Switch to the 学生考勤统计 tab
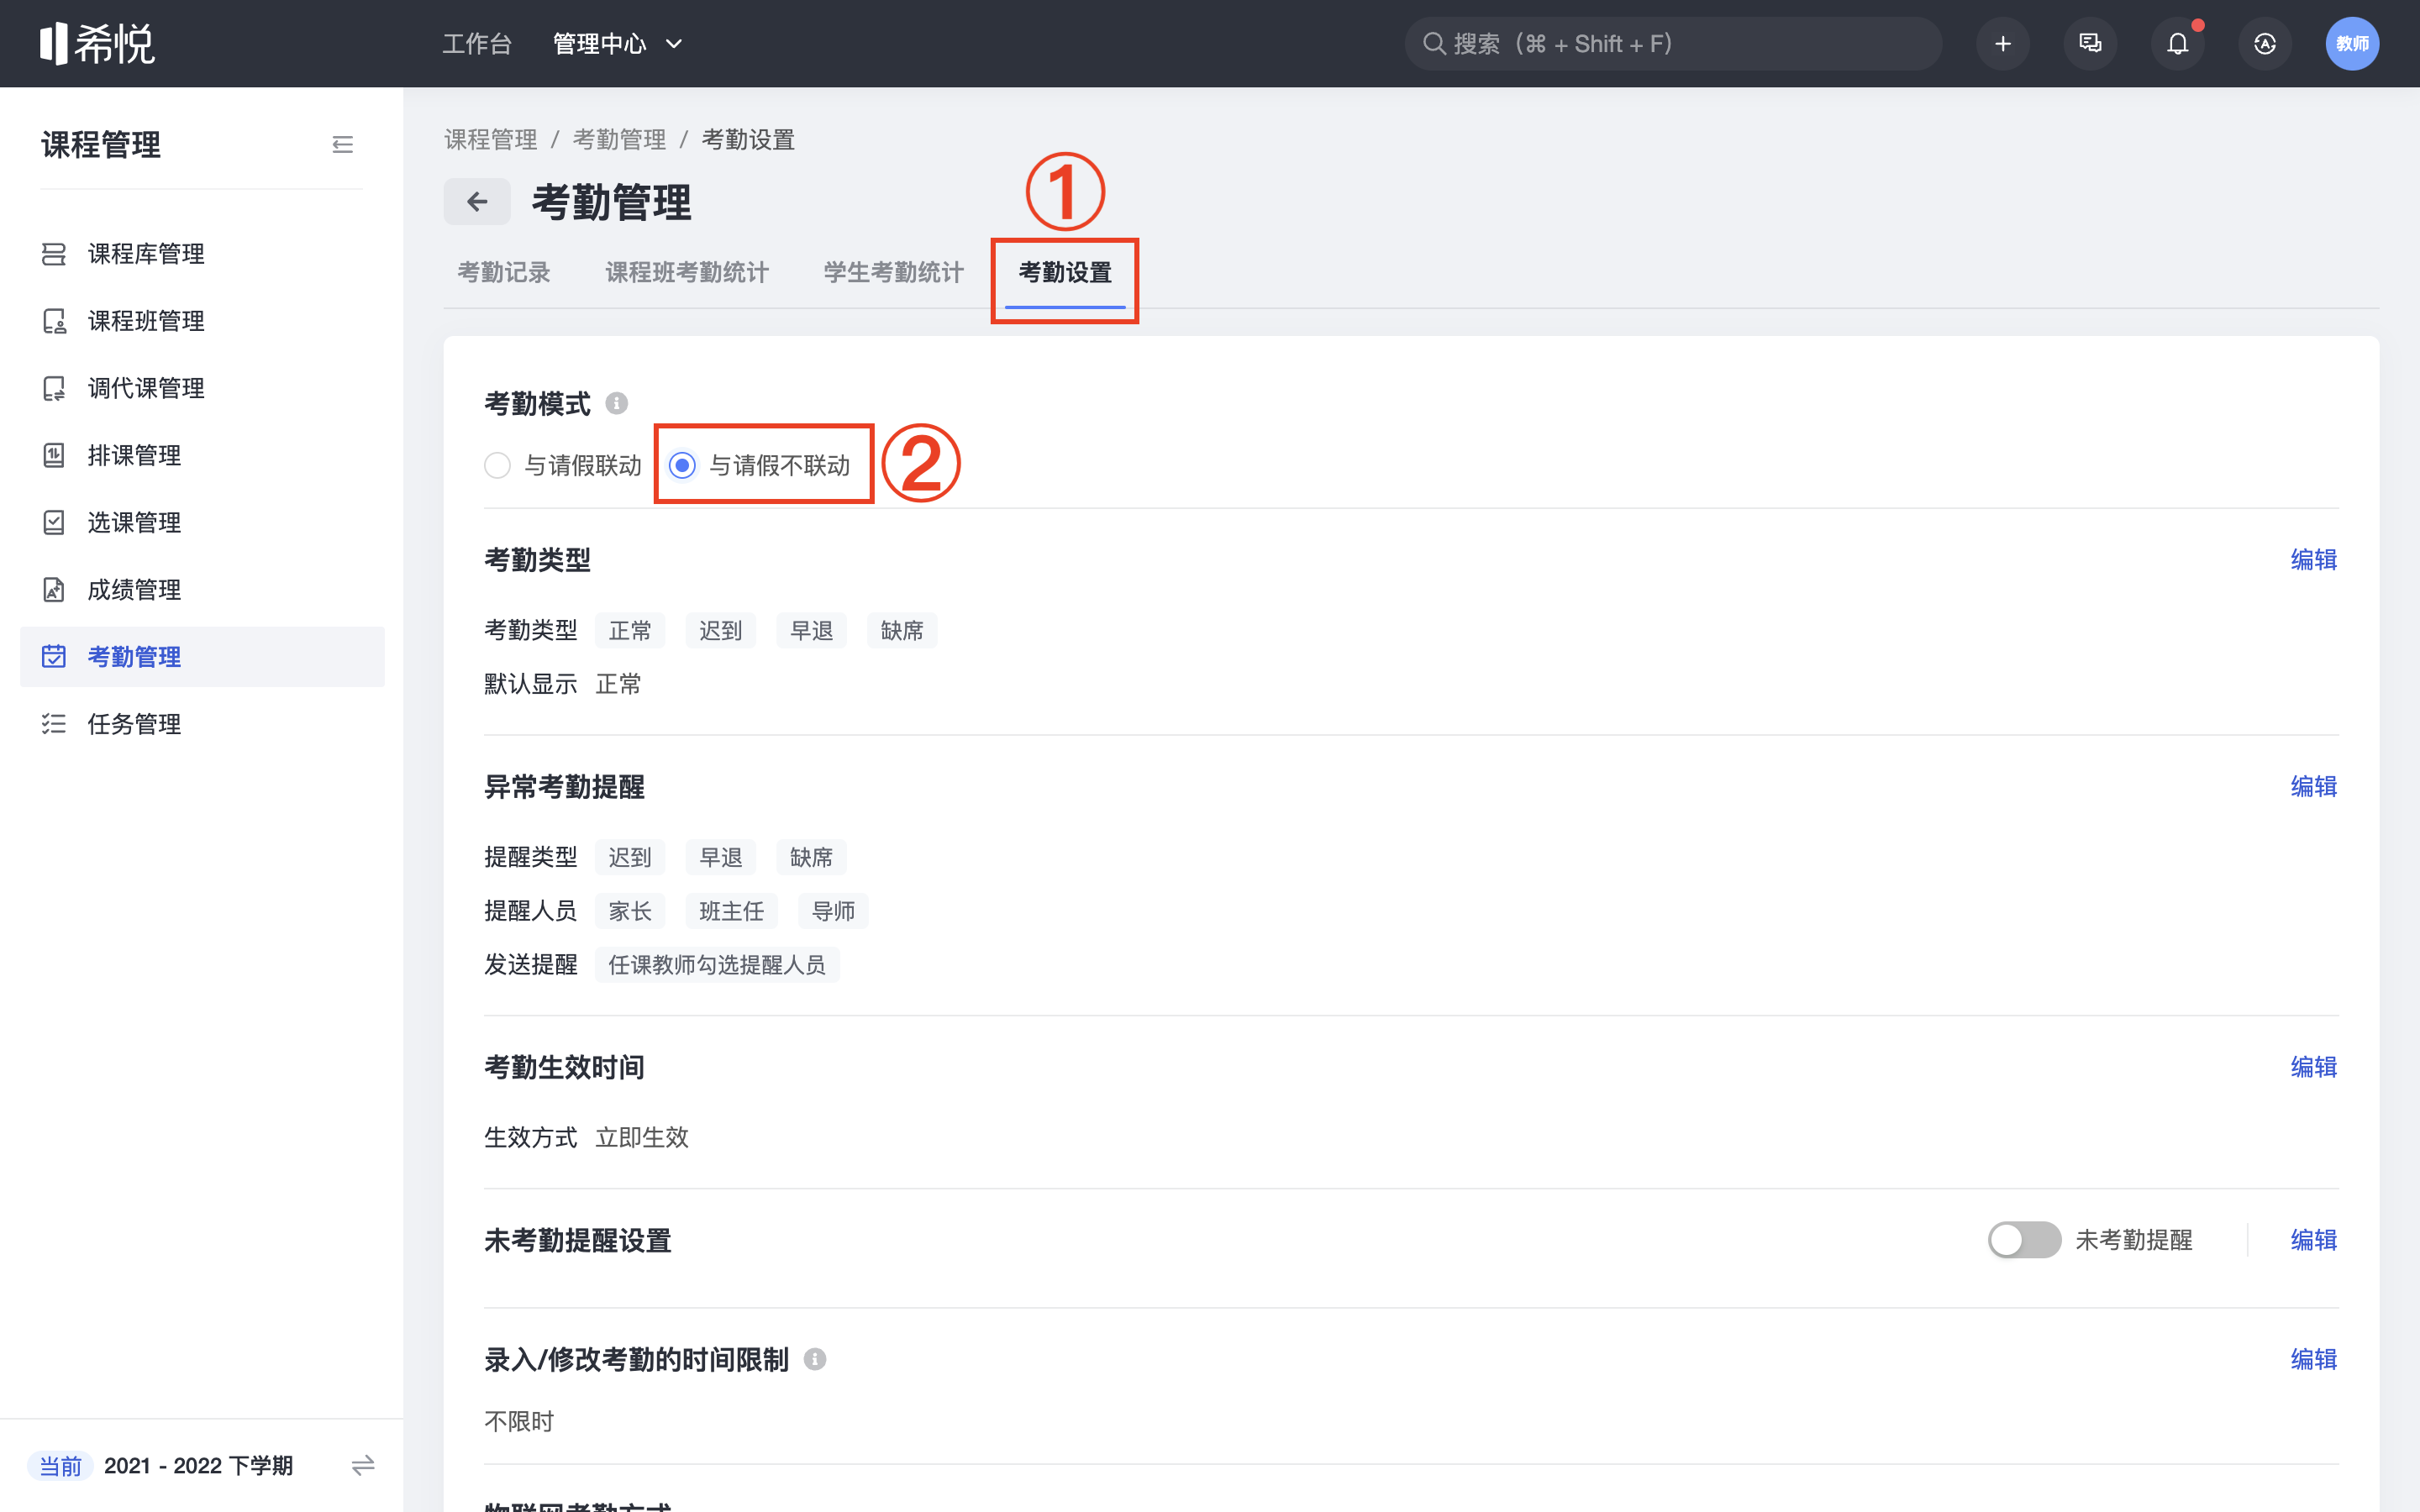Screen dimensions: 2420x1512 click(894, 272)
